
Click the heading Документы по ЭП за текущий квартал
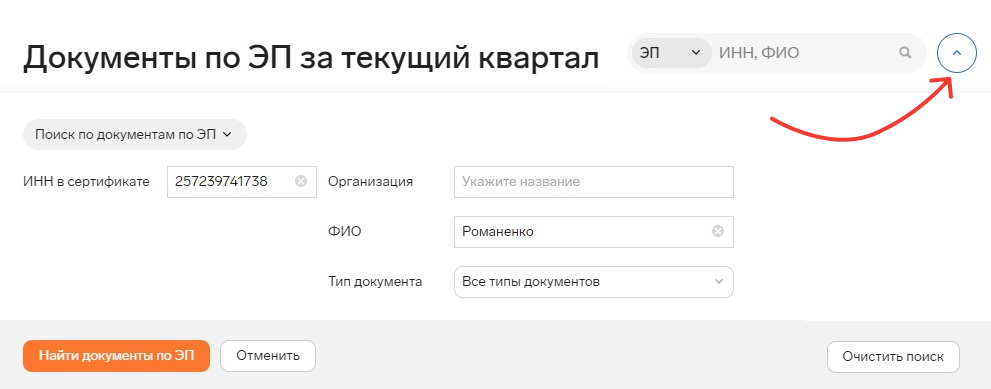[x=311, y=58]
